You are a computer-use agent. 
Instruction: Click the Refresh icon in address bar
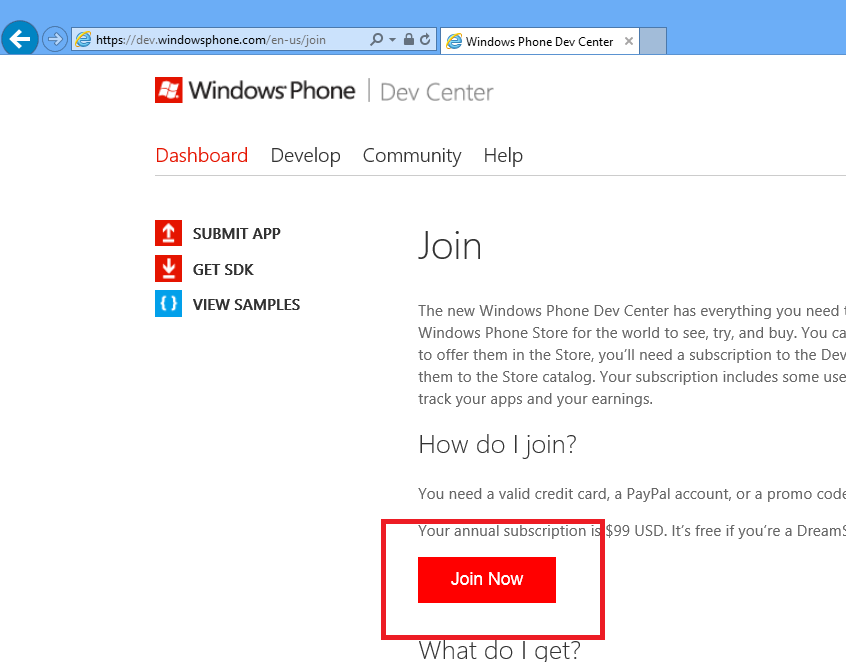425,39
